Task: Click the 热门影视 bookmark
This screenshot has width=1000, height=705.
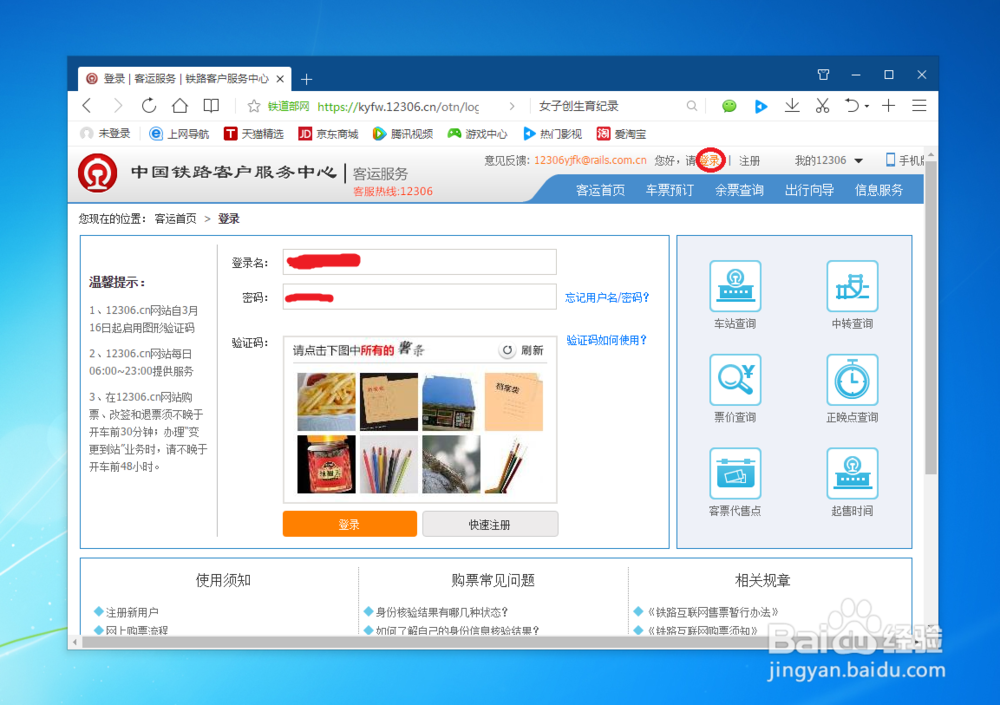Action: (552, 134)
